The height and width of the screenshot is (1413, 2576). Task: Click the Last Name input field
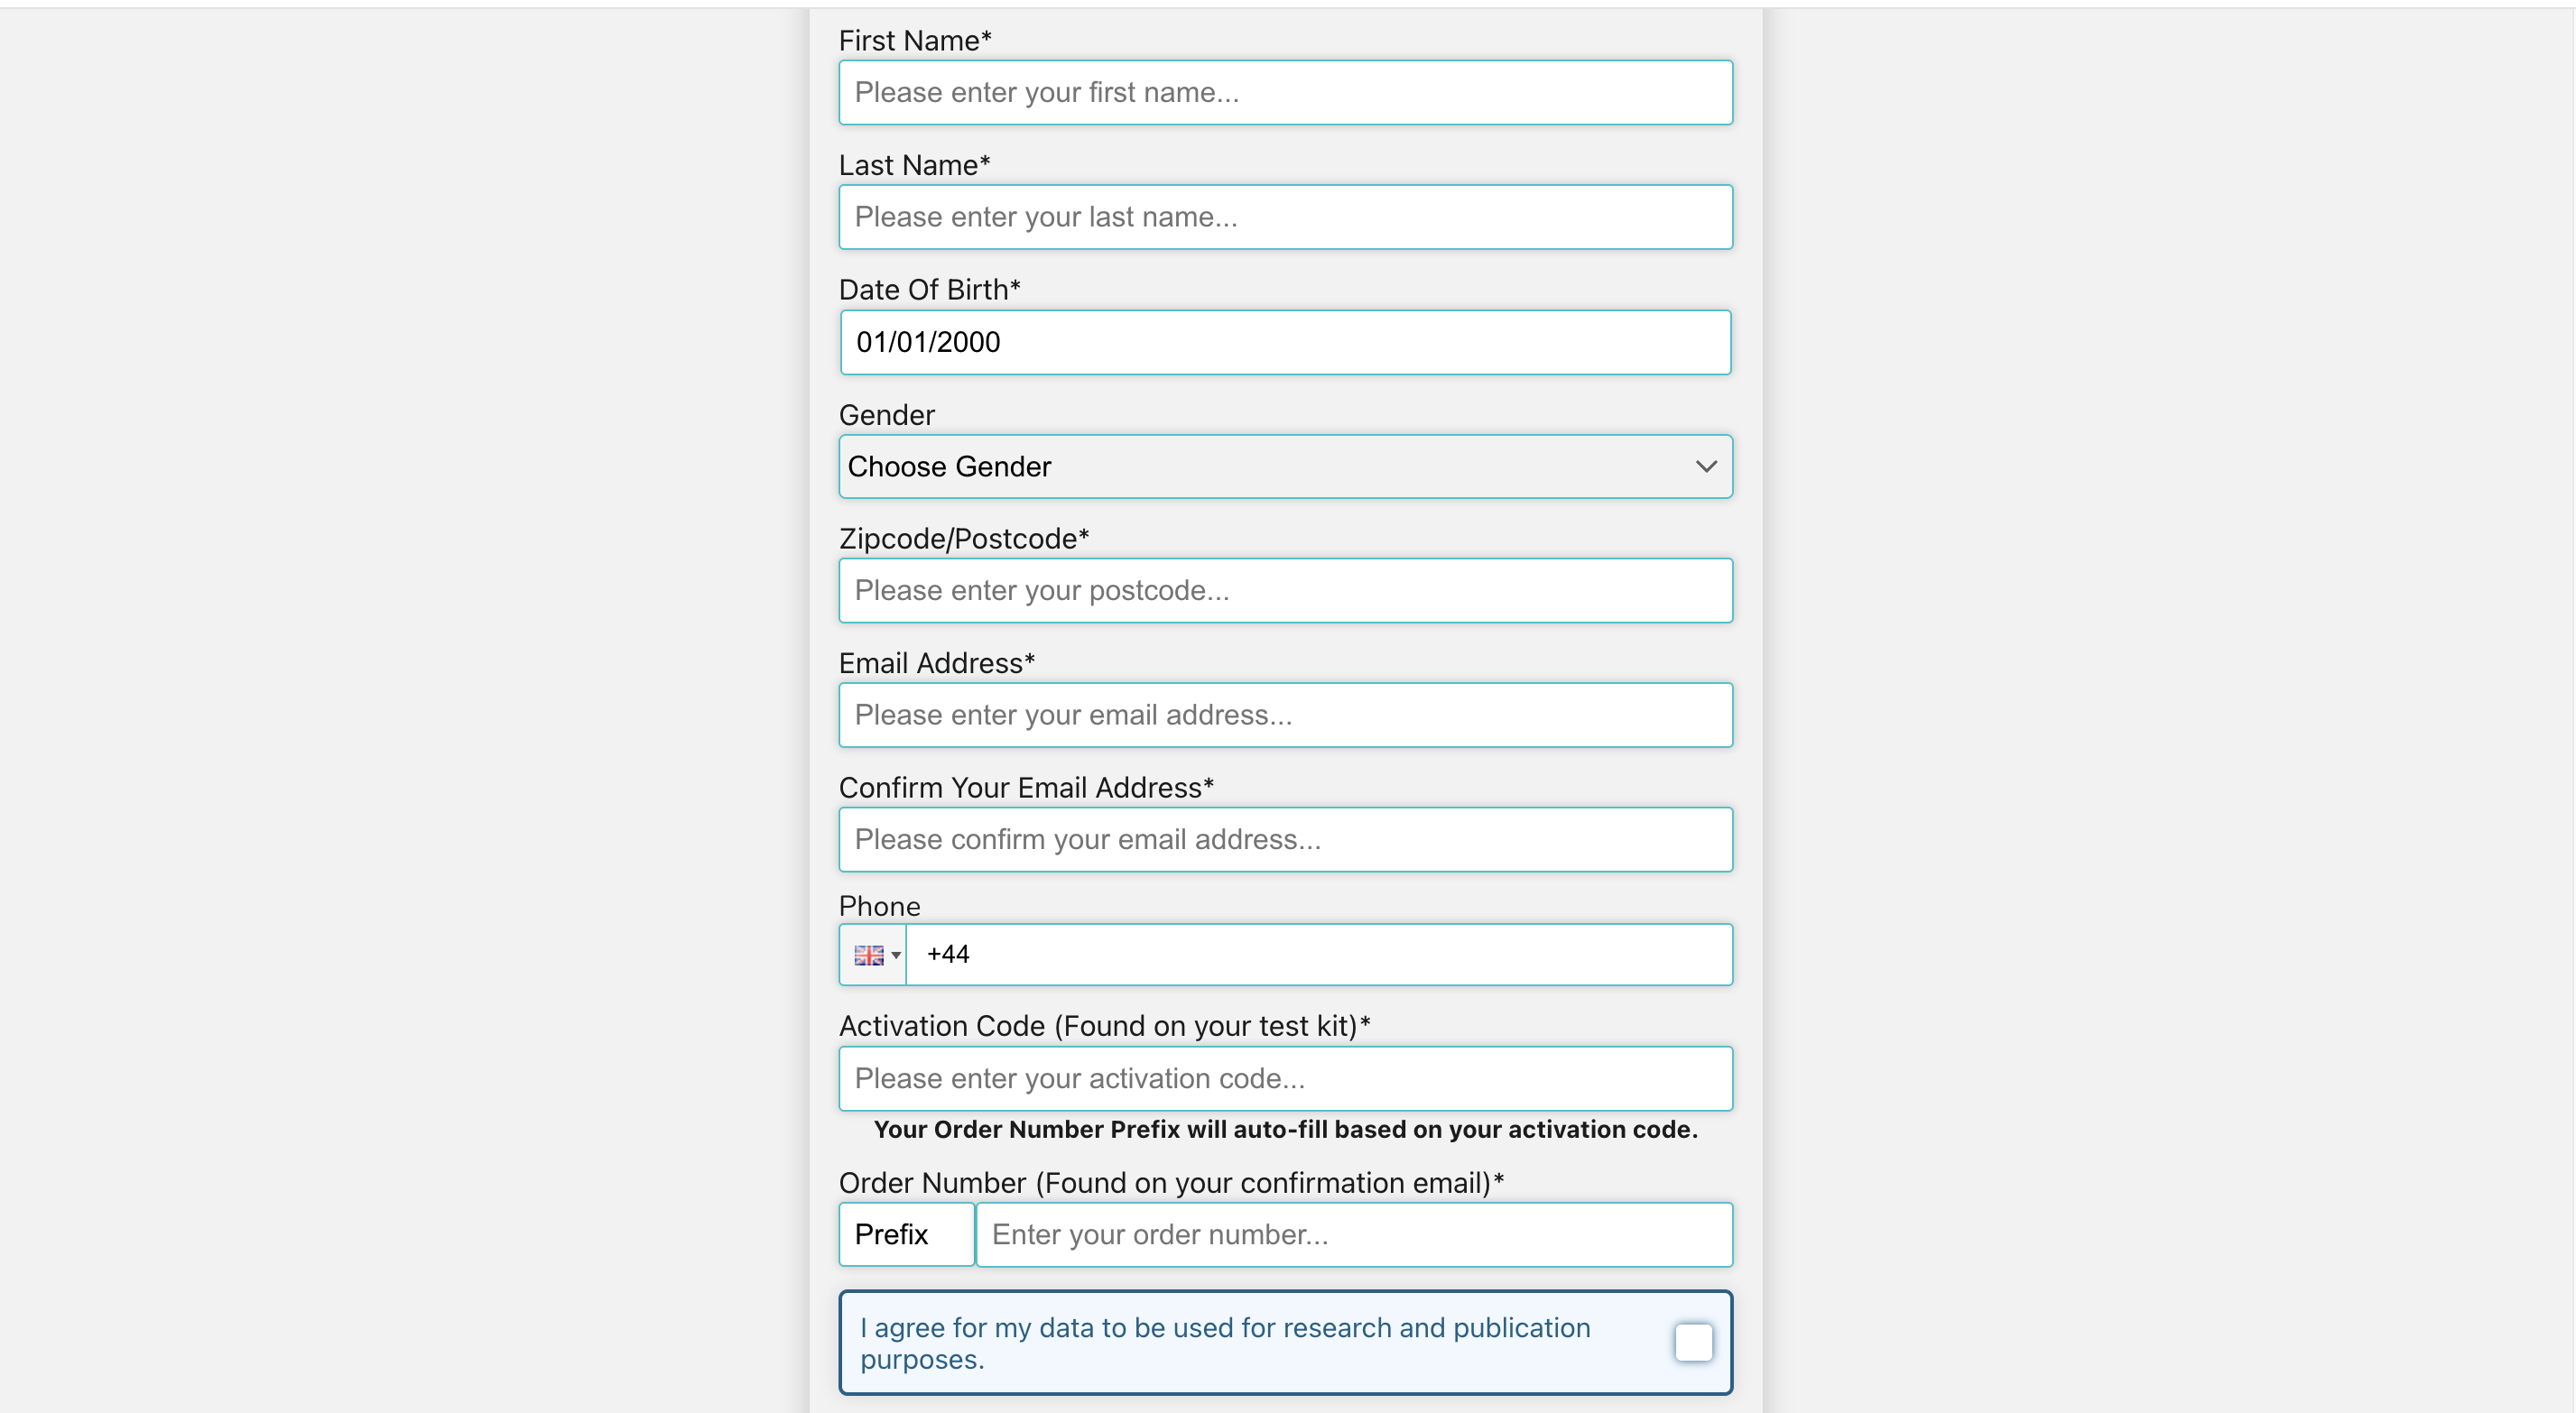(1284, 217)
